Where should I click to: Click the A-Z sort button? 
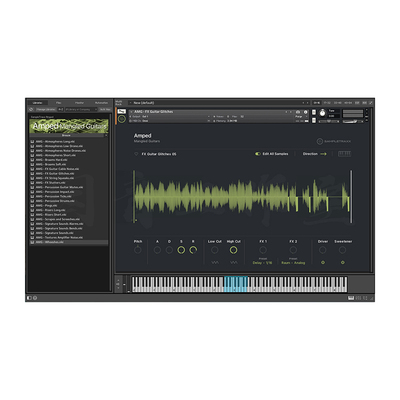click(61, 109)
